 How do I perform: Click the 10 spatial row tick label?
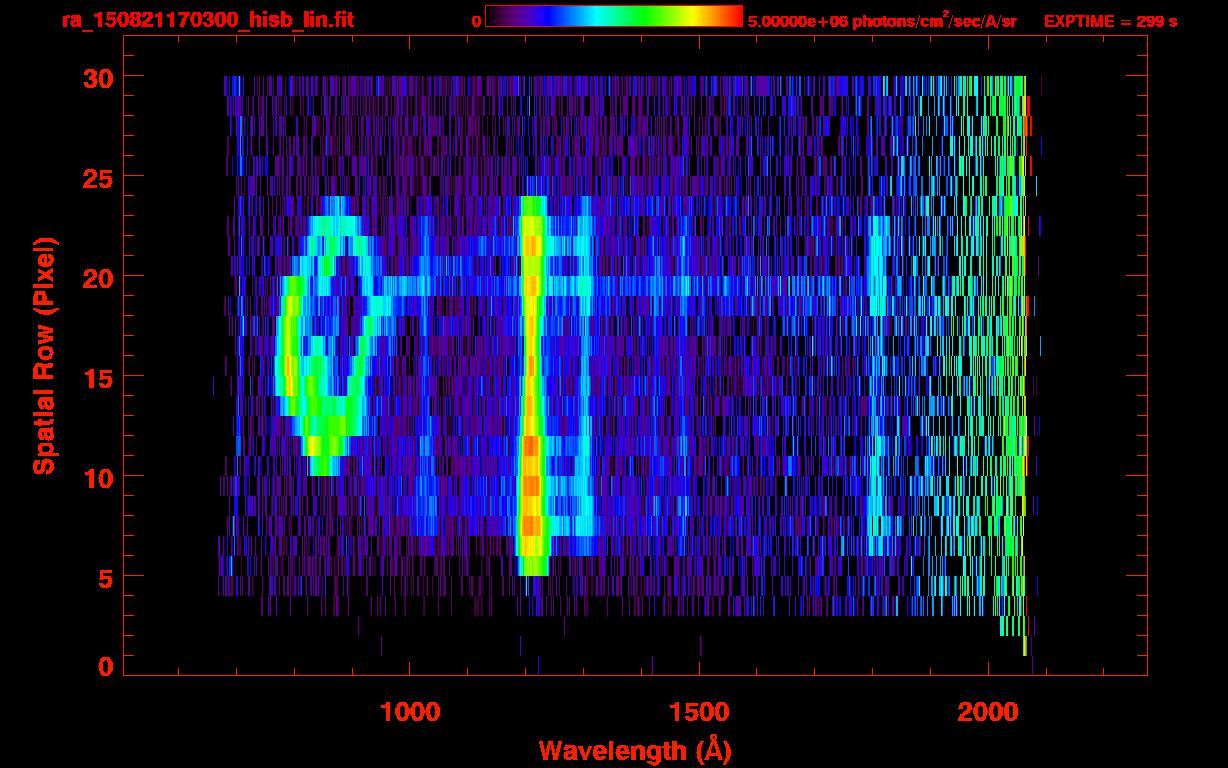(97, 477)
